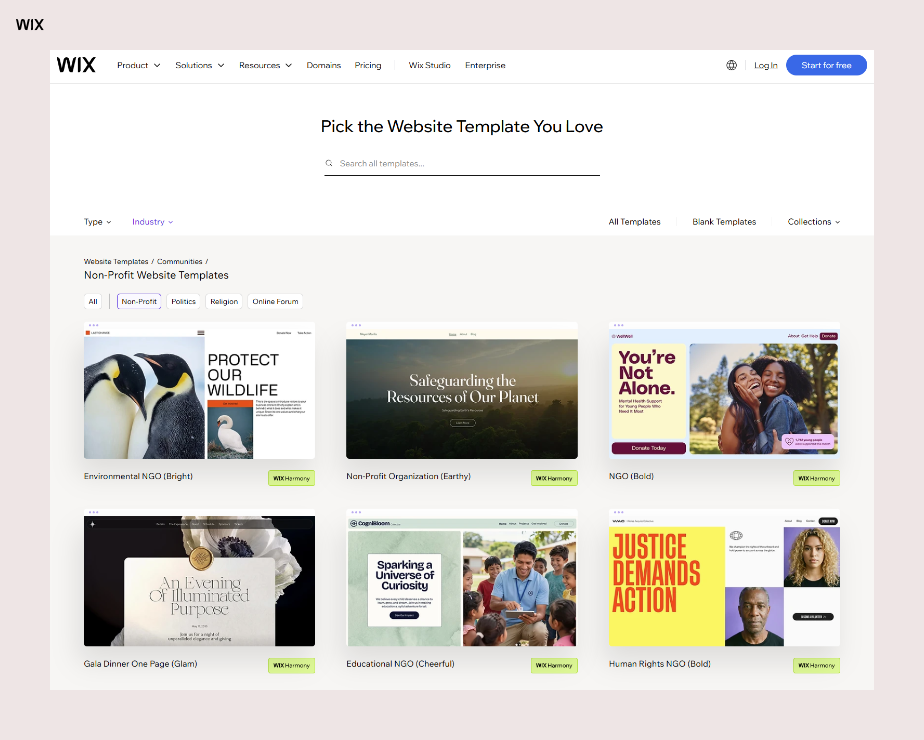Open the Pricing page
The width and height of the screenshot is (924, 740).
pyautogui.click(x=368, y=65)
